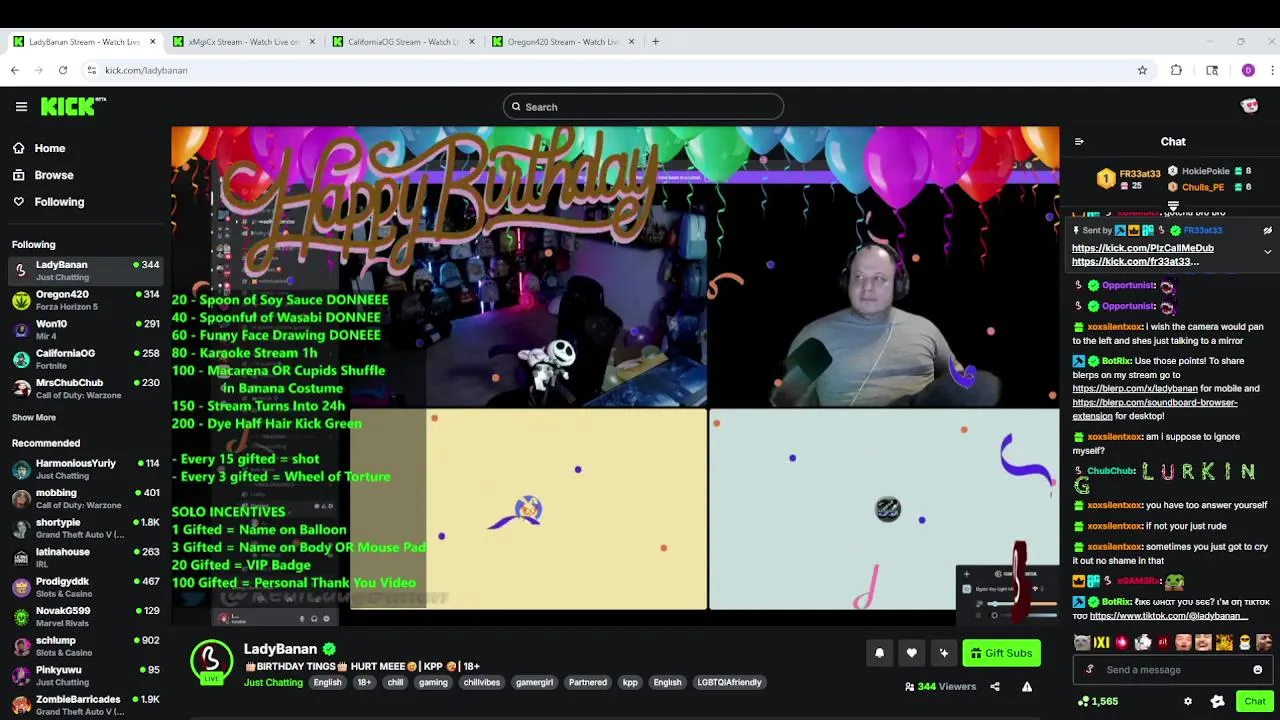
Task: Open the recommended channel HarmoniousYuriy
Action: [85, 469]
